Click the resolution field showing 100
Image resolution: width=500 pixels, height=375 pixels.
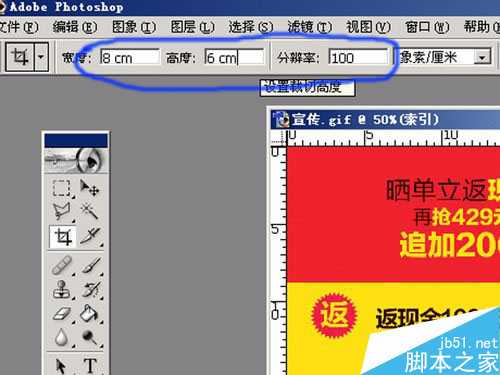pos(358,57)
